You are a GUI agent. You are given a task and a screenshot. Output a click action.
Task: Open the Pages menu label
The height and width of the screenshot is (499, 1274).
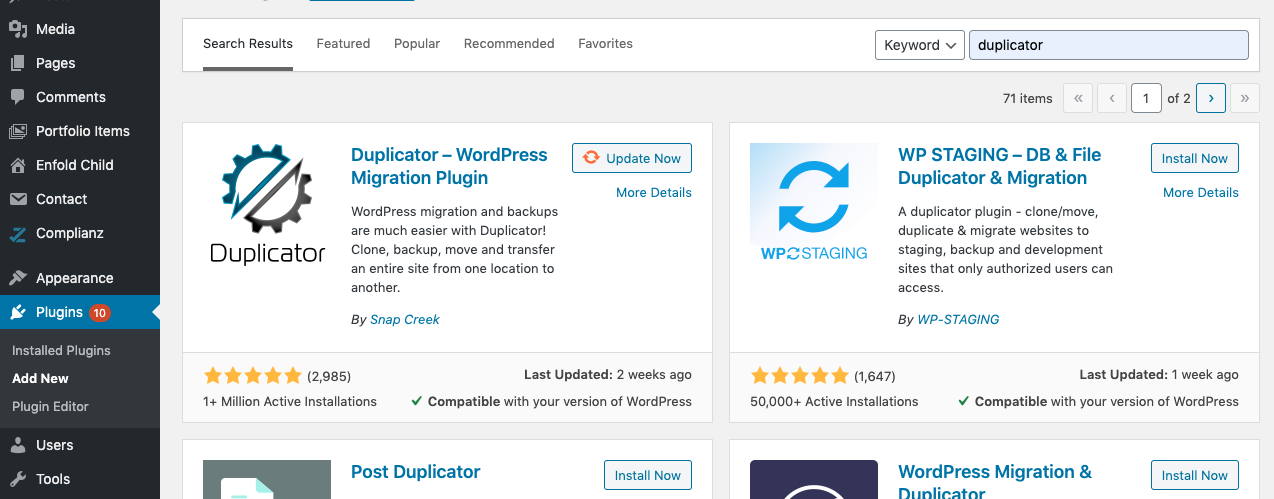click(x=55, y=63)
